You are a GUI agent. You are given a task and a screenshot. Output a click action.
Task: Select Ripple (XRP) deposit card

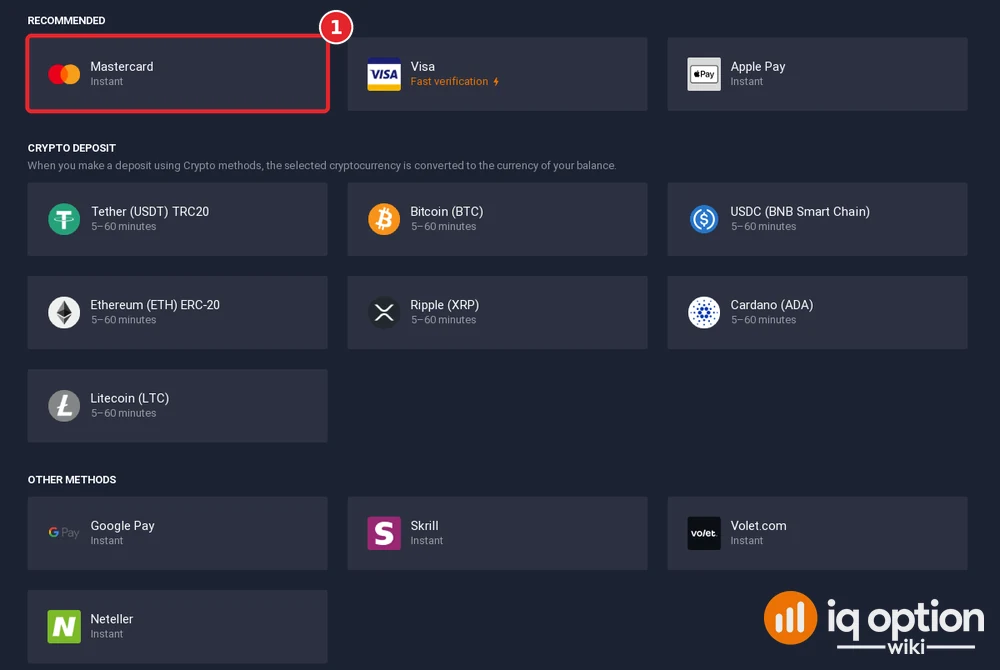[x=497, y=312]
